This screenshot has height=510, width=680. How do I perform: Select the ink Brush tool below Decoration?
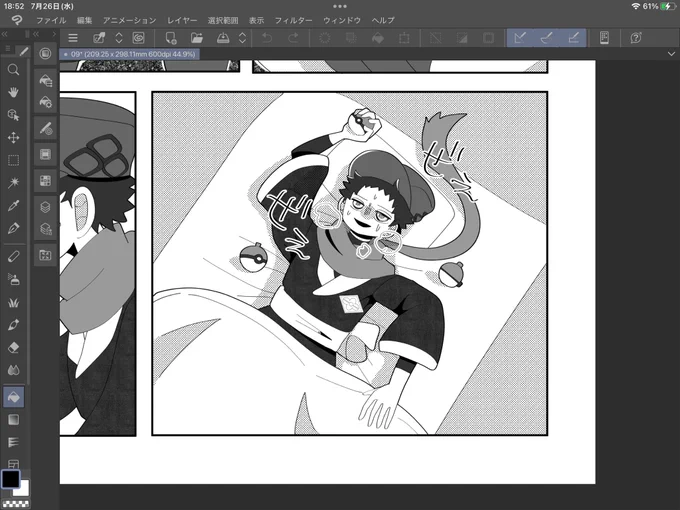(x=13, y=325)
